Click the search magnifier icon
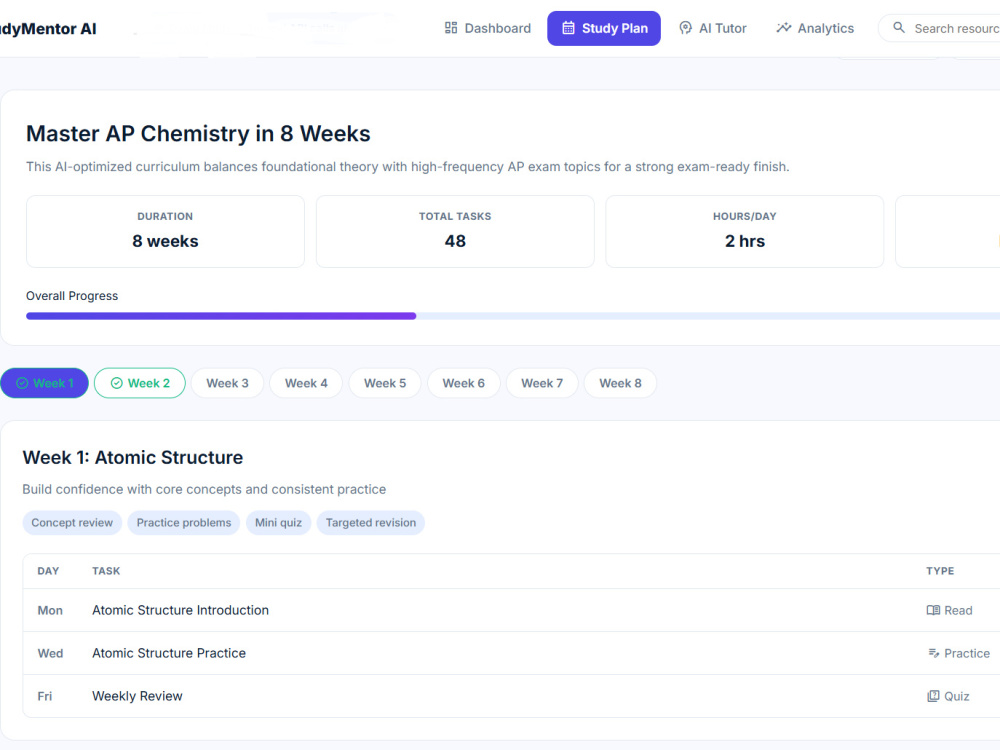The image size is (1000, 750). coord(899,27)
